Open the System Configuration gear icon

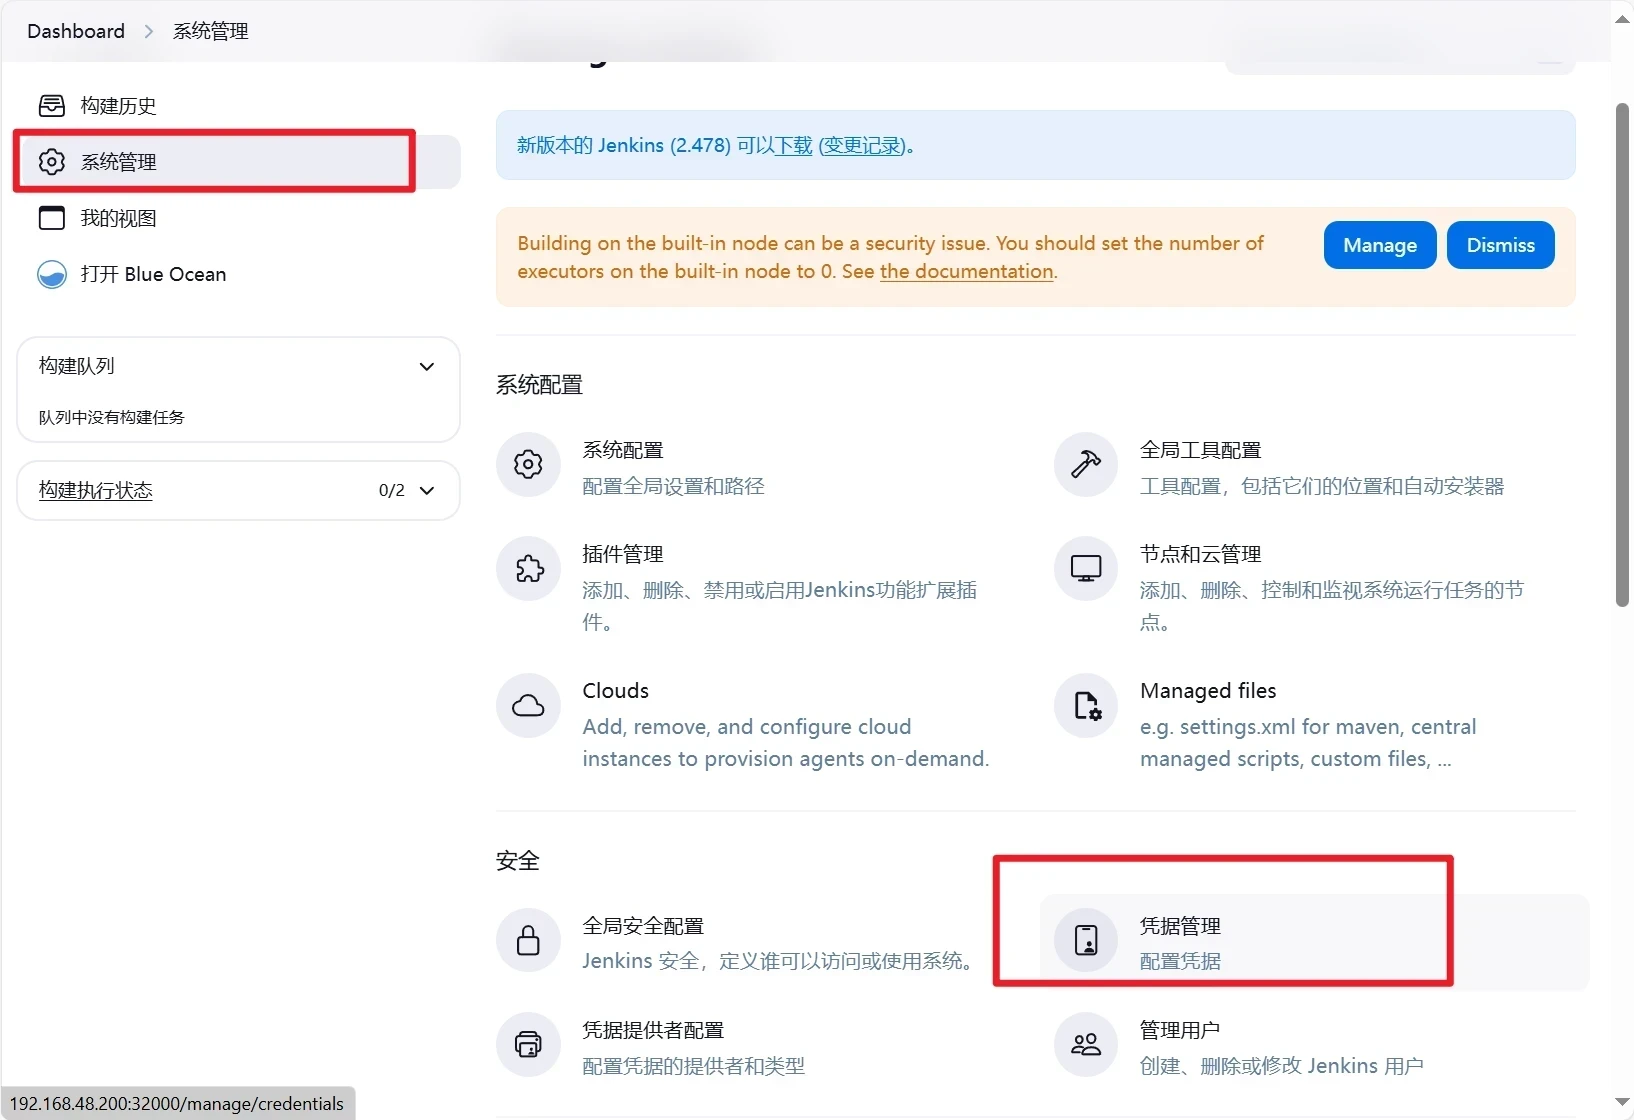528,464
